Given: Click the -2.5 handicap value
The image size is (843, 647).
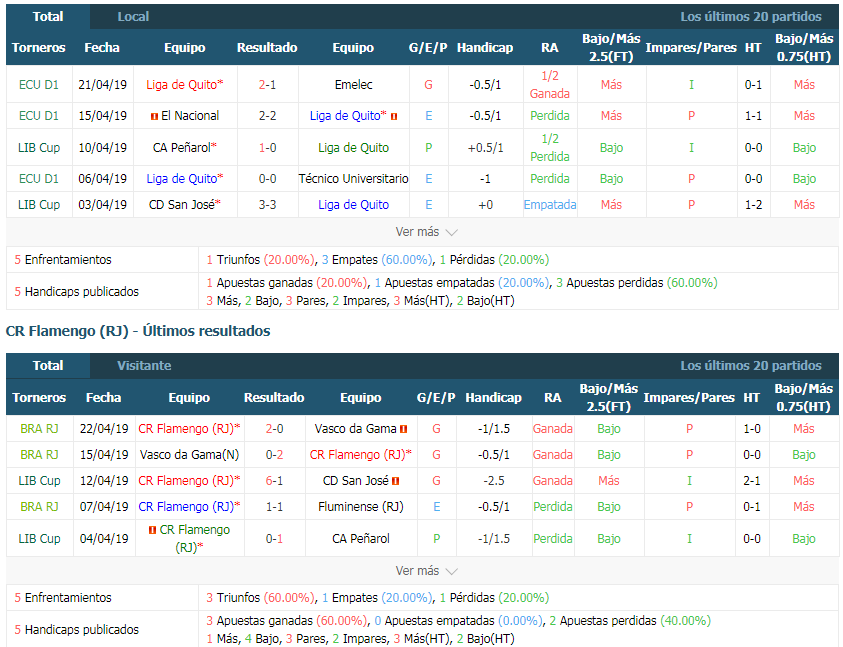Looking at the screenshot, I should 494,481.
